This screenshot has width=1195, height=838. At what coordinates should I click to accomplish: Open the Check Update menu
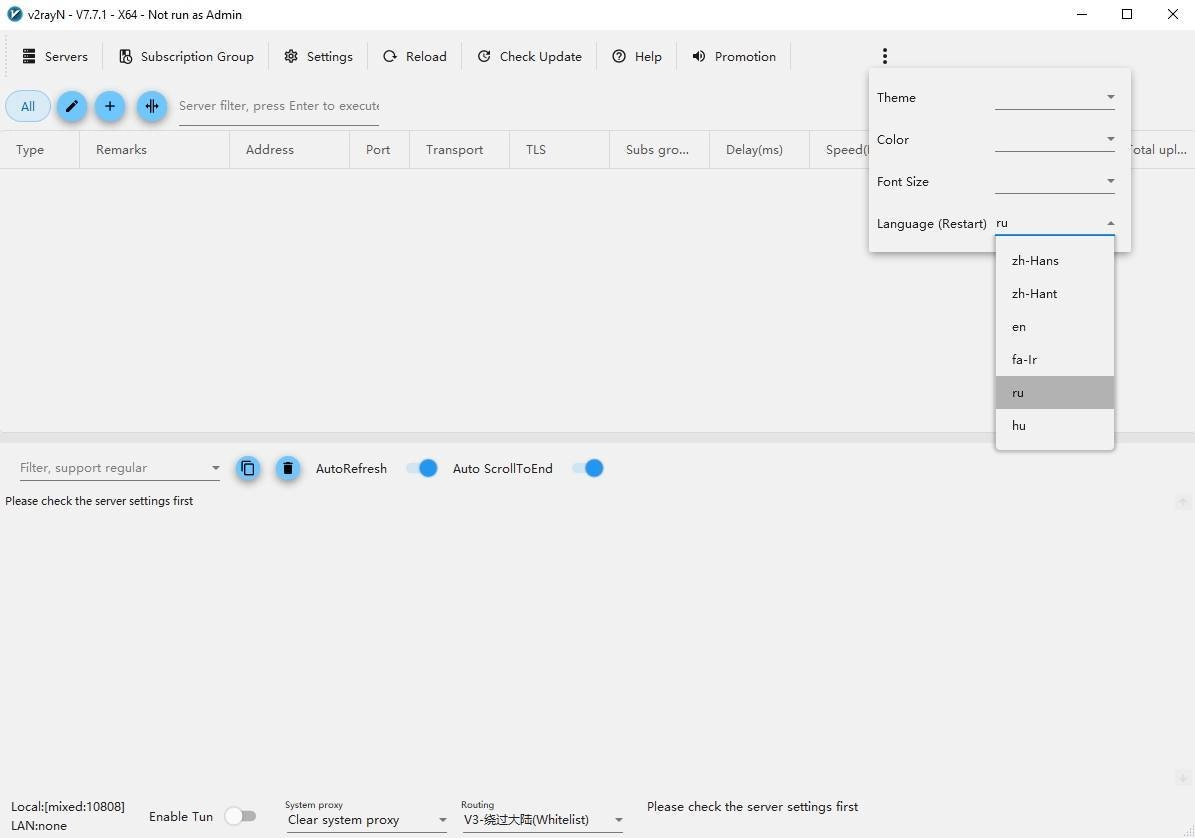click(530, 56)
